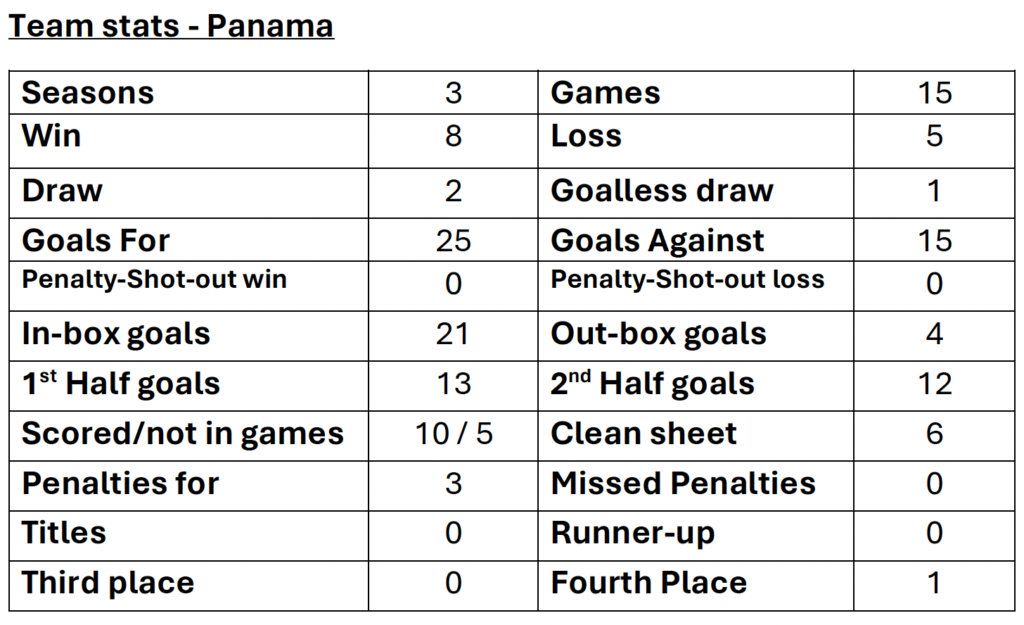Click the Penalty-Shot-out loss value 0
The height and width of the screenshot is (625, 1024).
[x=935, y=283]
